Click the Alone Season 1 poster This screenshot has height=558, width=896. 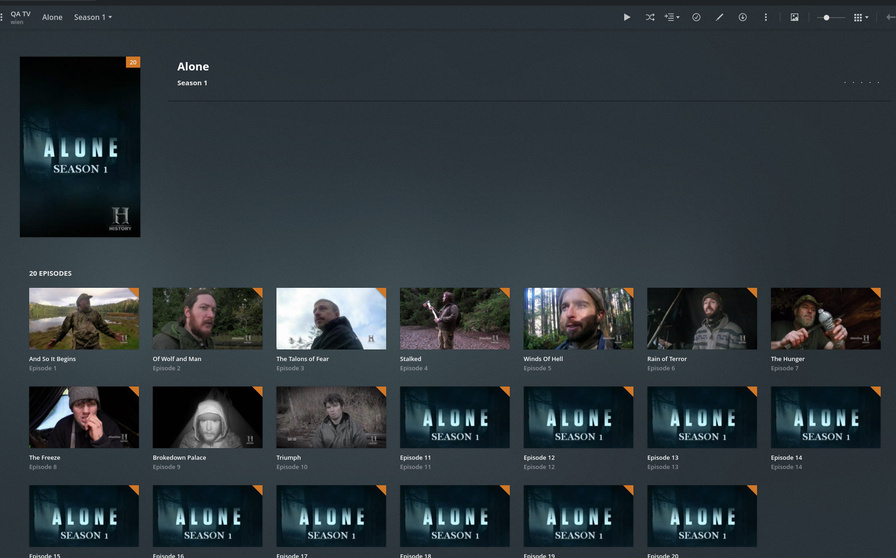pos(80,146)
